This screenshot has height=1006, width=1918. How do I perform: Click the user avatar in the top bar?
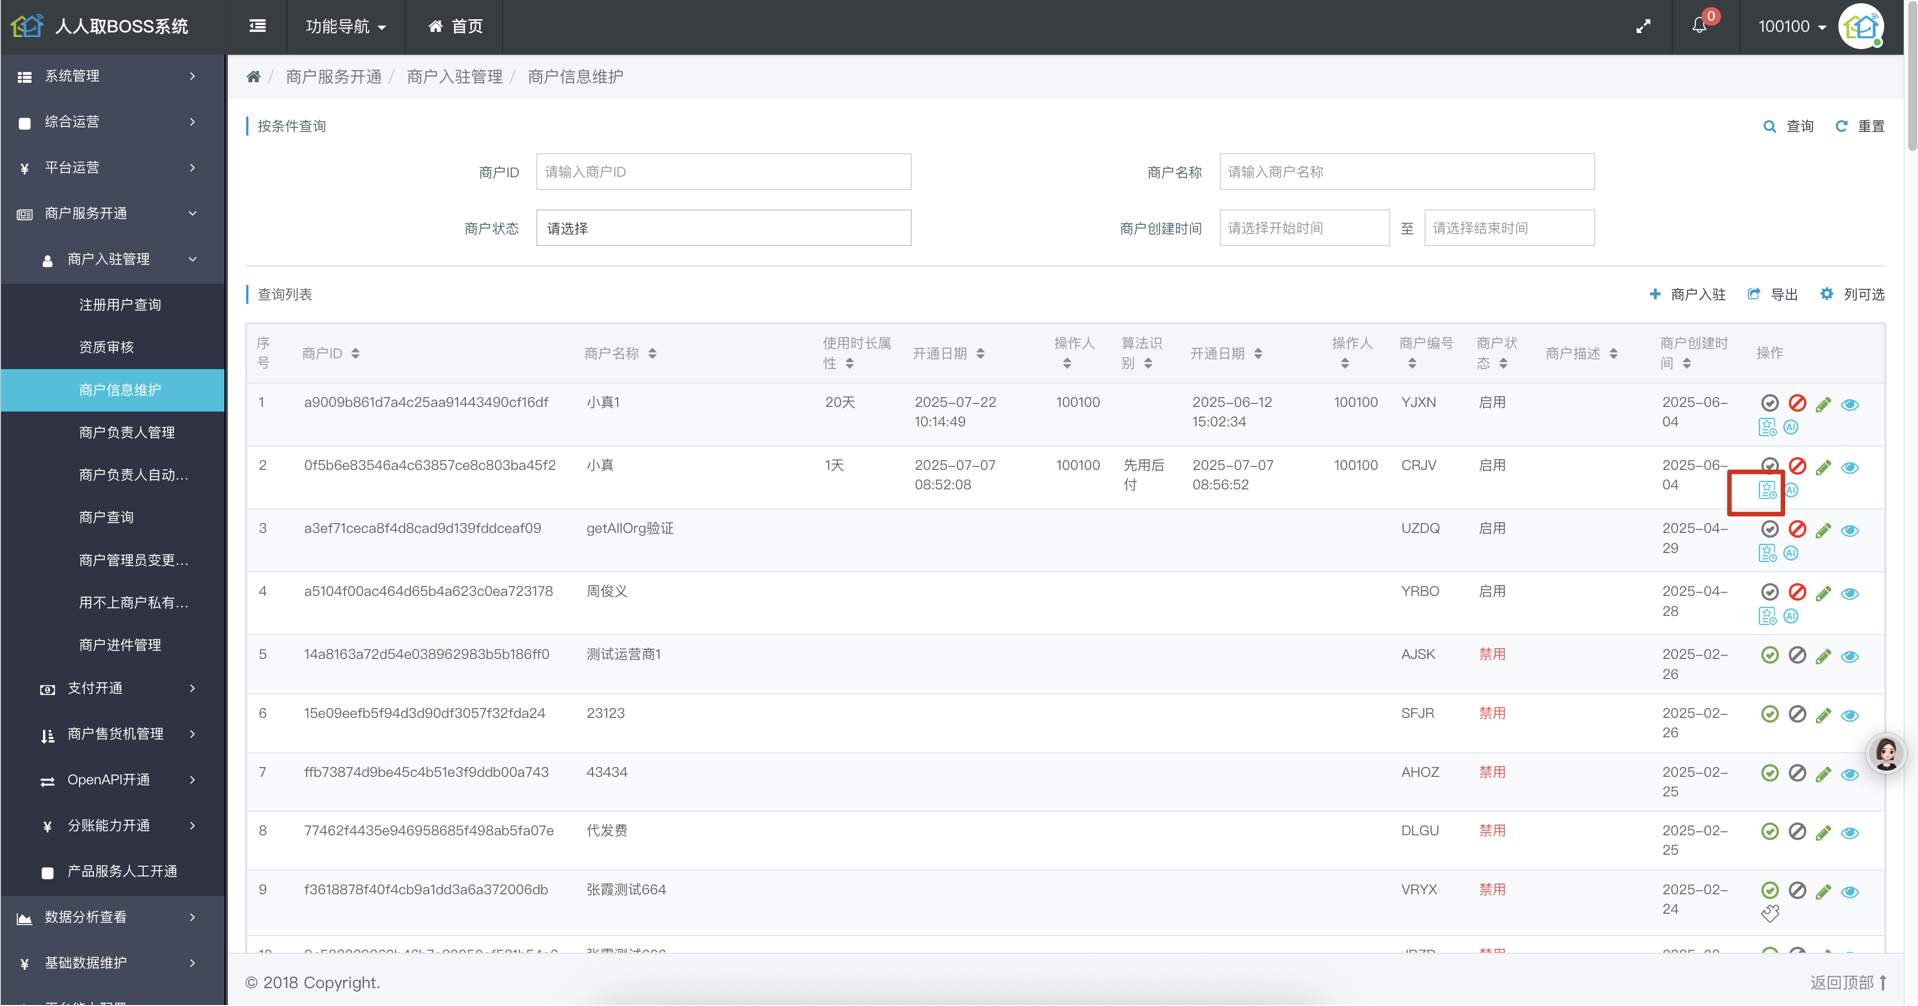pyautogui.click(x=1862, y=26)
